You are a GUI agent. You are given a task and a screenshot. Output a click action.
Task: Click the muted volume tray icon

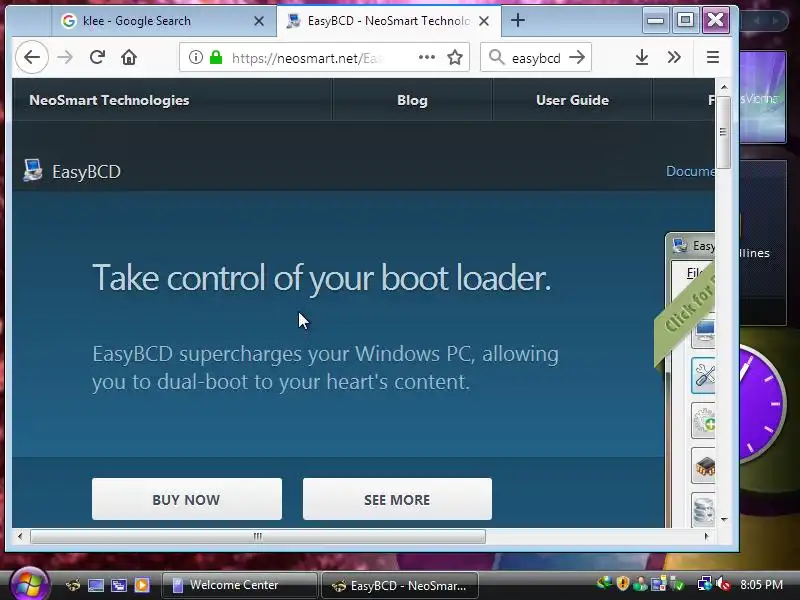[723, 584]
